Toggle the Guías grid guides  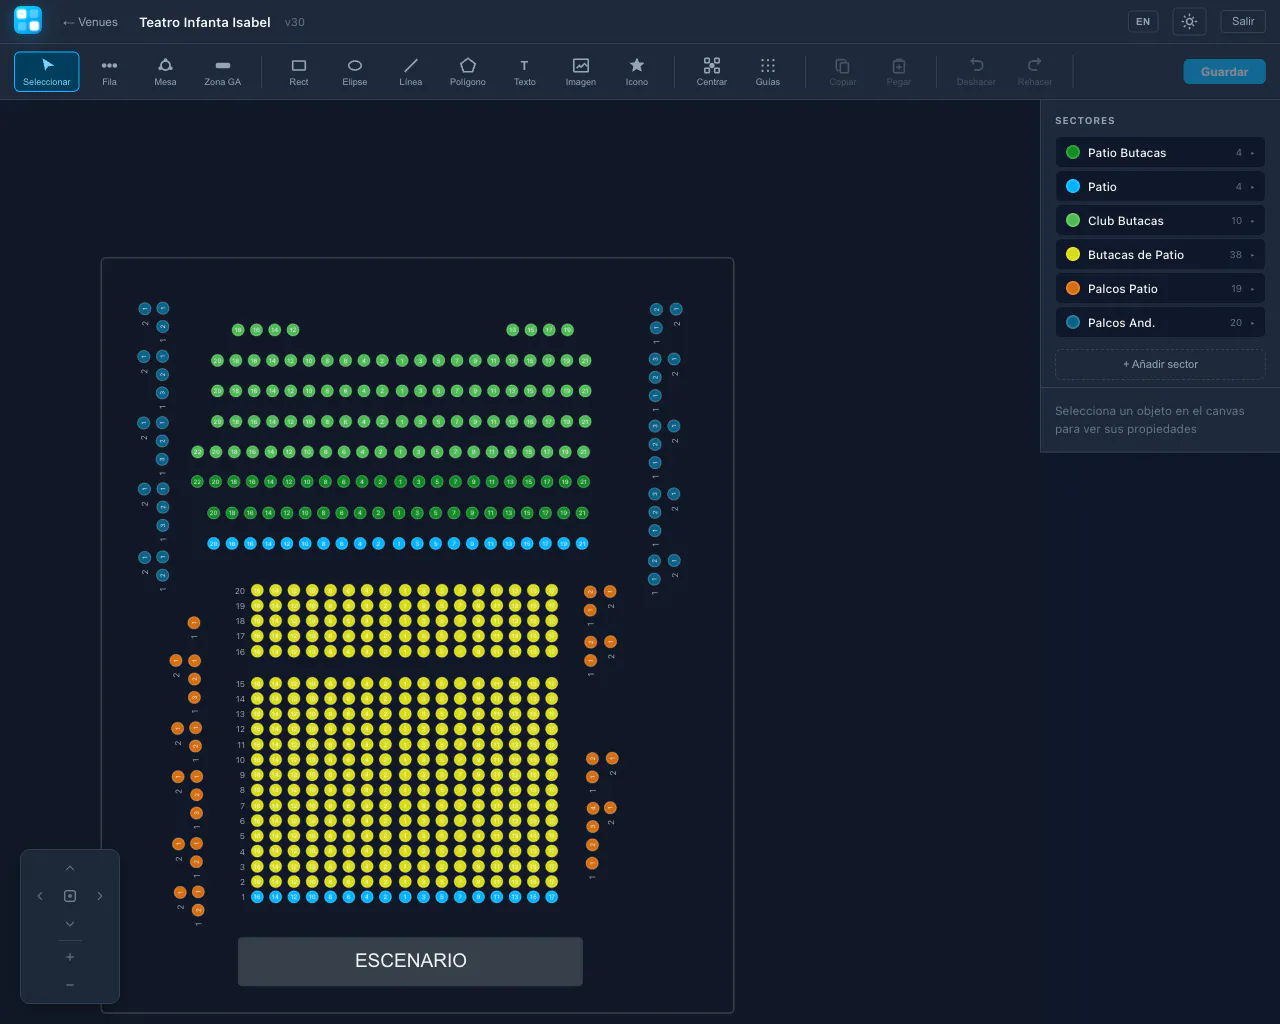tap(768, 72)
